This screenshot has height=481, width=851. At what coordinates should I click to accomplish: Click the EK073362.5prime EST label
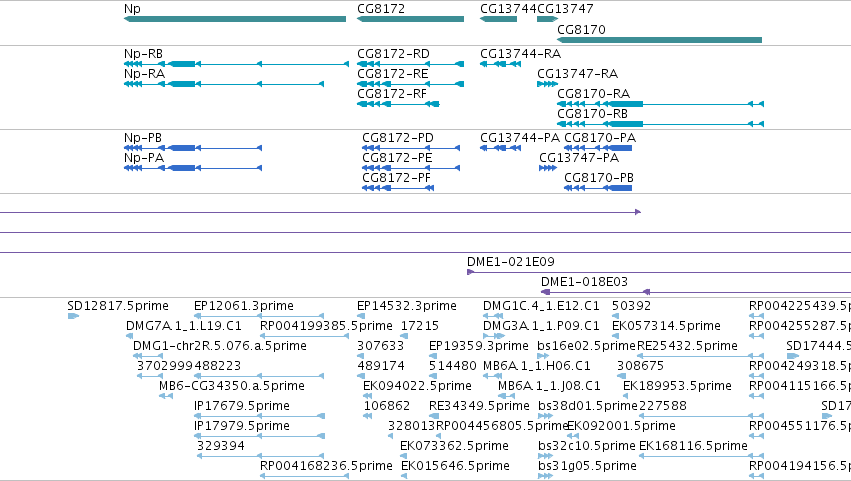(454, 446)
